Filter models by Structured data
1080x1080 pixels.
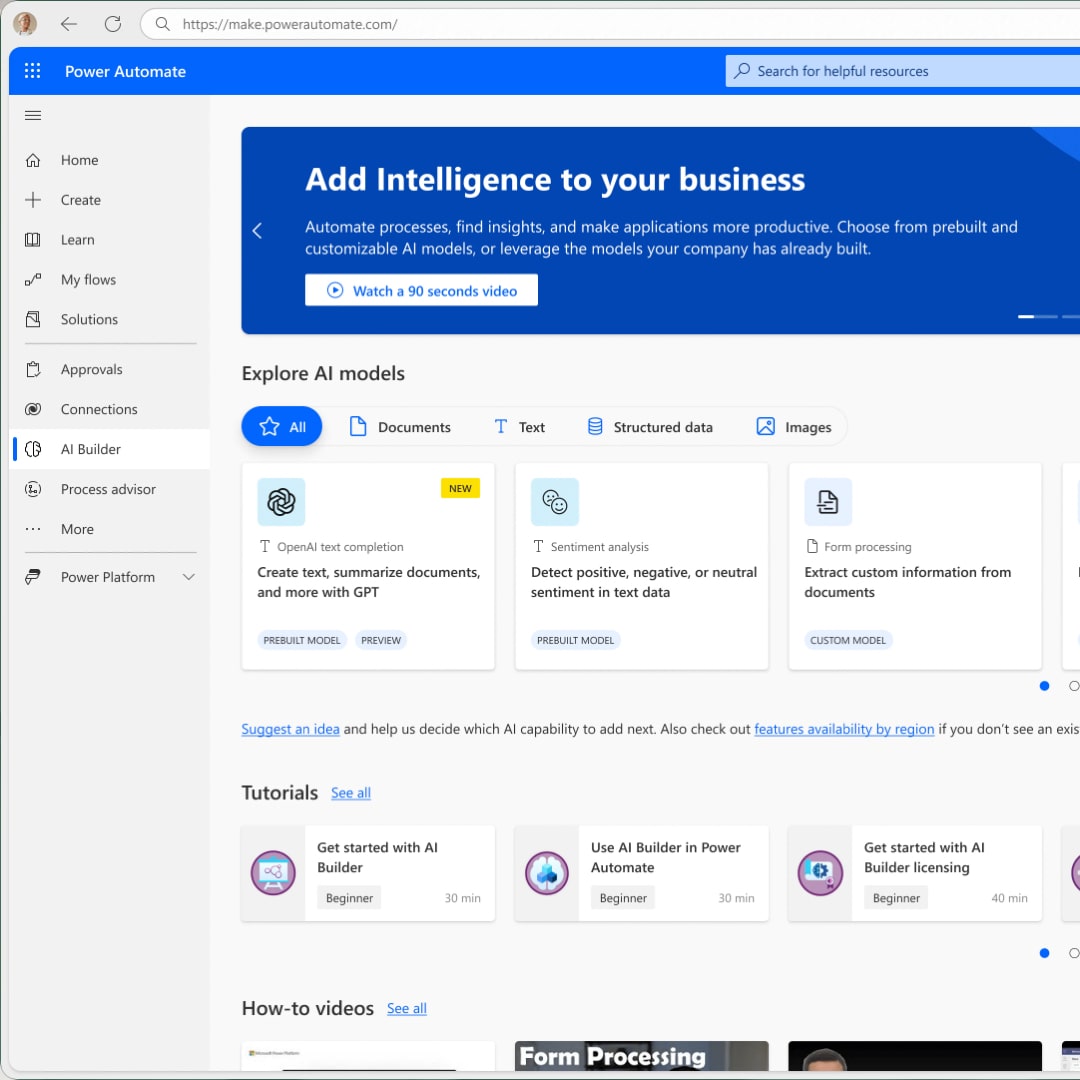click(x=650, y=426)
